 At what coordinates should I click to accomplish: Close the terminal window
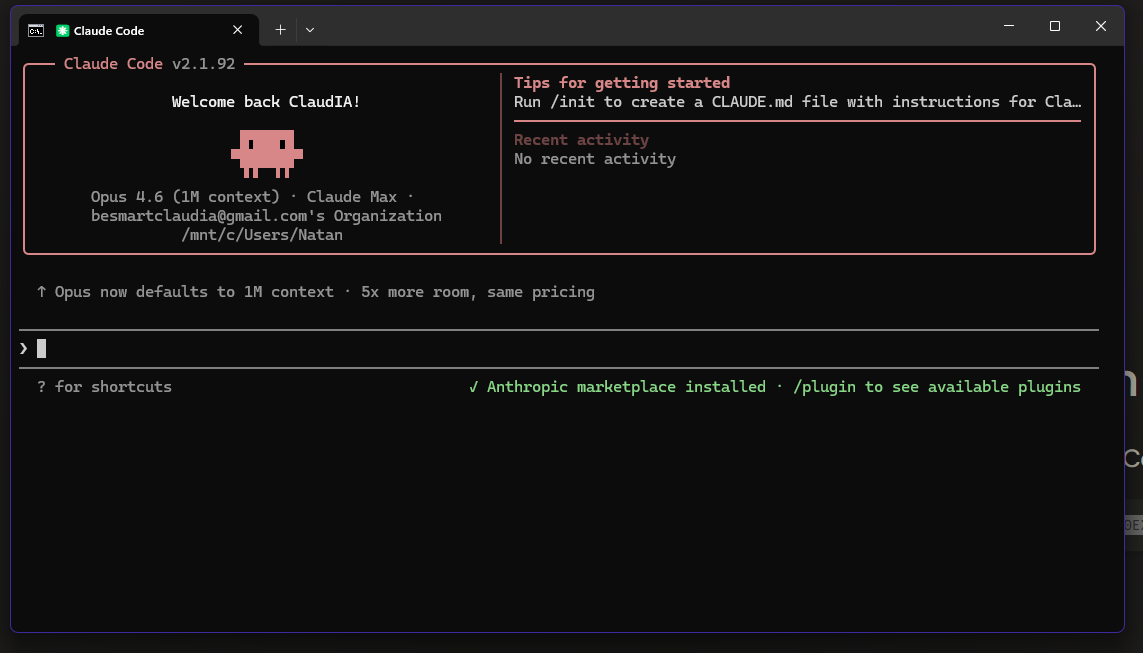click(1101, 26)
